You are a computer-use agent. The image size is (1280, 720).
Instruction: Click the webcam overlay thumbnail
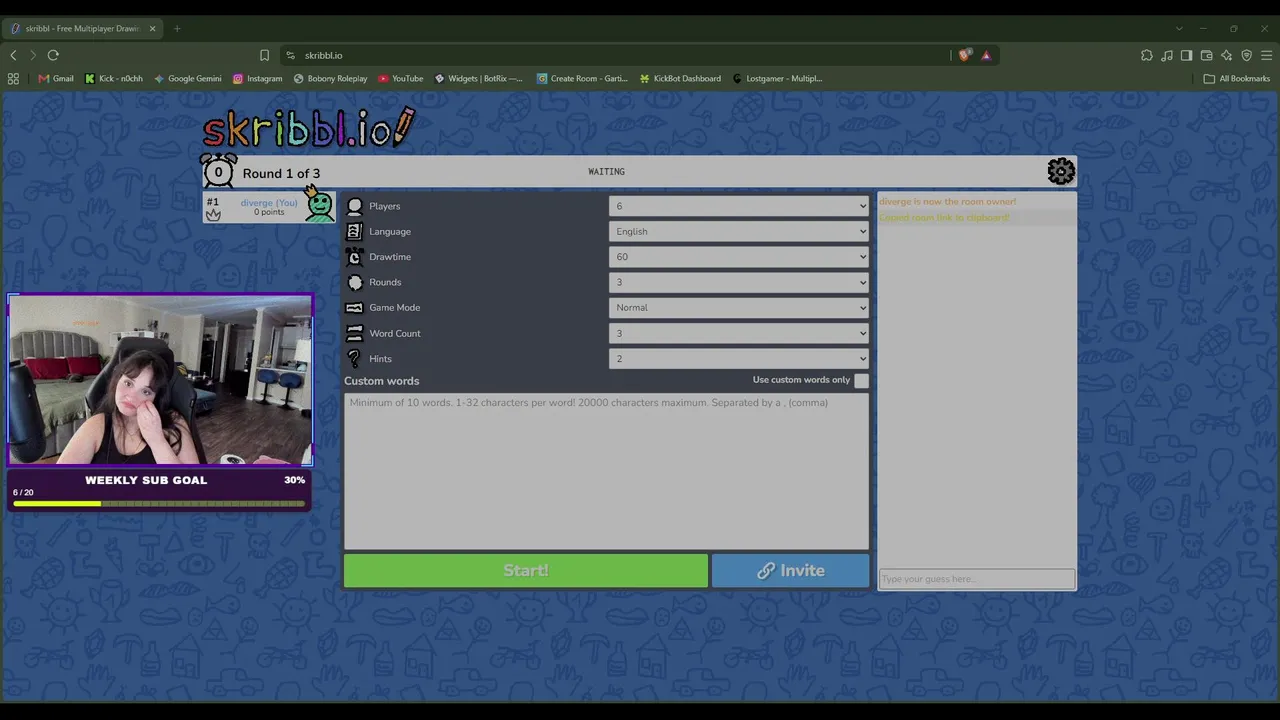[x=160, y=380]
